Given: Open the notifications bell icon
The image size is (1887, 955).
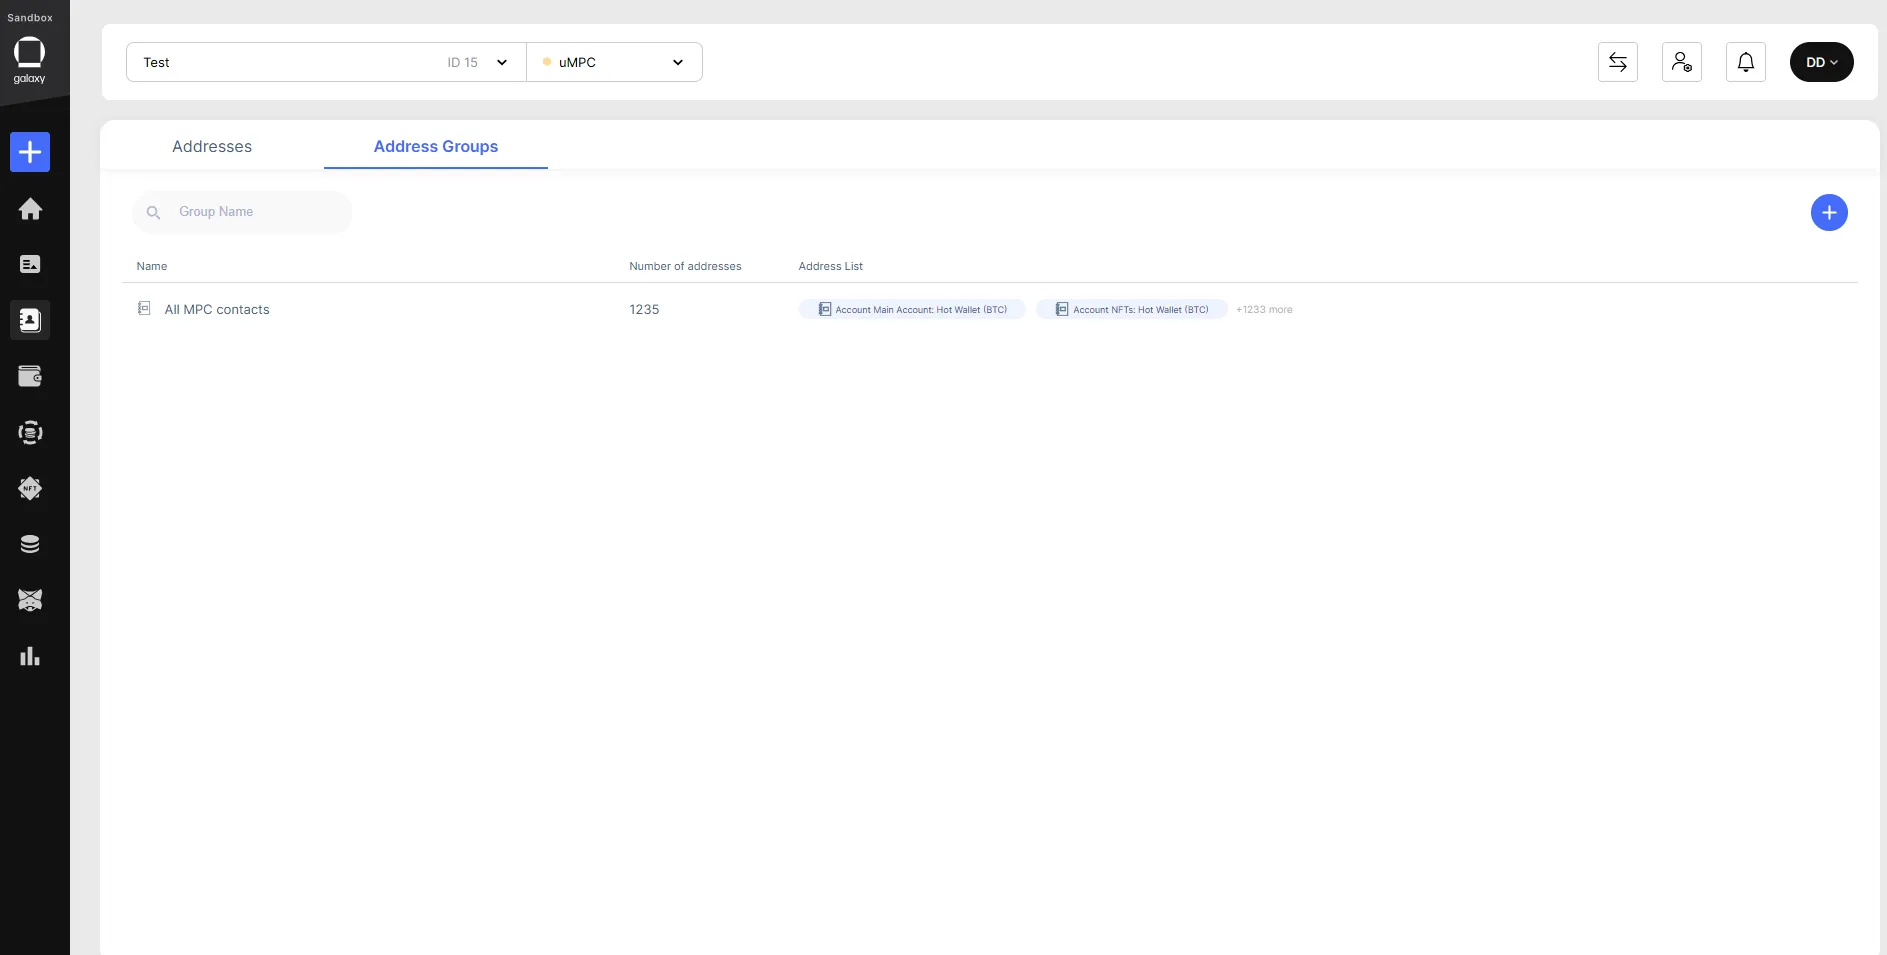Looking at the screenshot, I should click(1746, 62).
